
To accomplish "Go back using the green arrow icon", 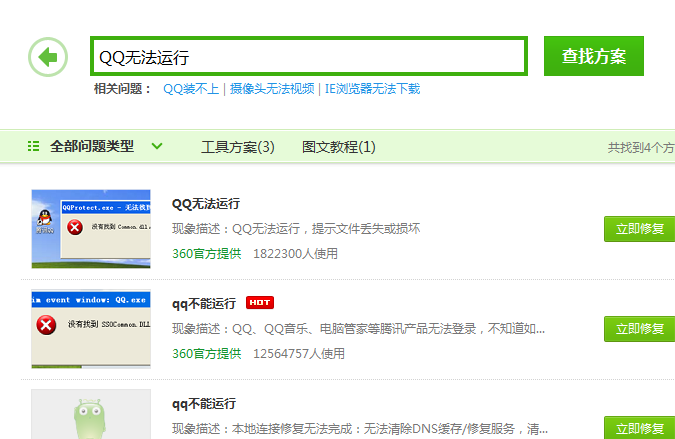I will click(48, 57).
